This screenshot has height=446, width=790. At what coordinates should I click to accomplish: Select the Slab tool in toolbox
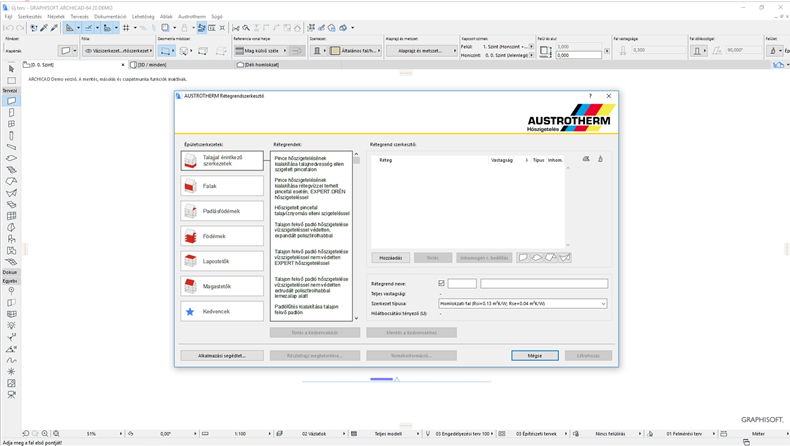click(x=11, y=158)
